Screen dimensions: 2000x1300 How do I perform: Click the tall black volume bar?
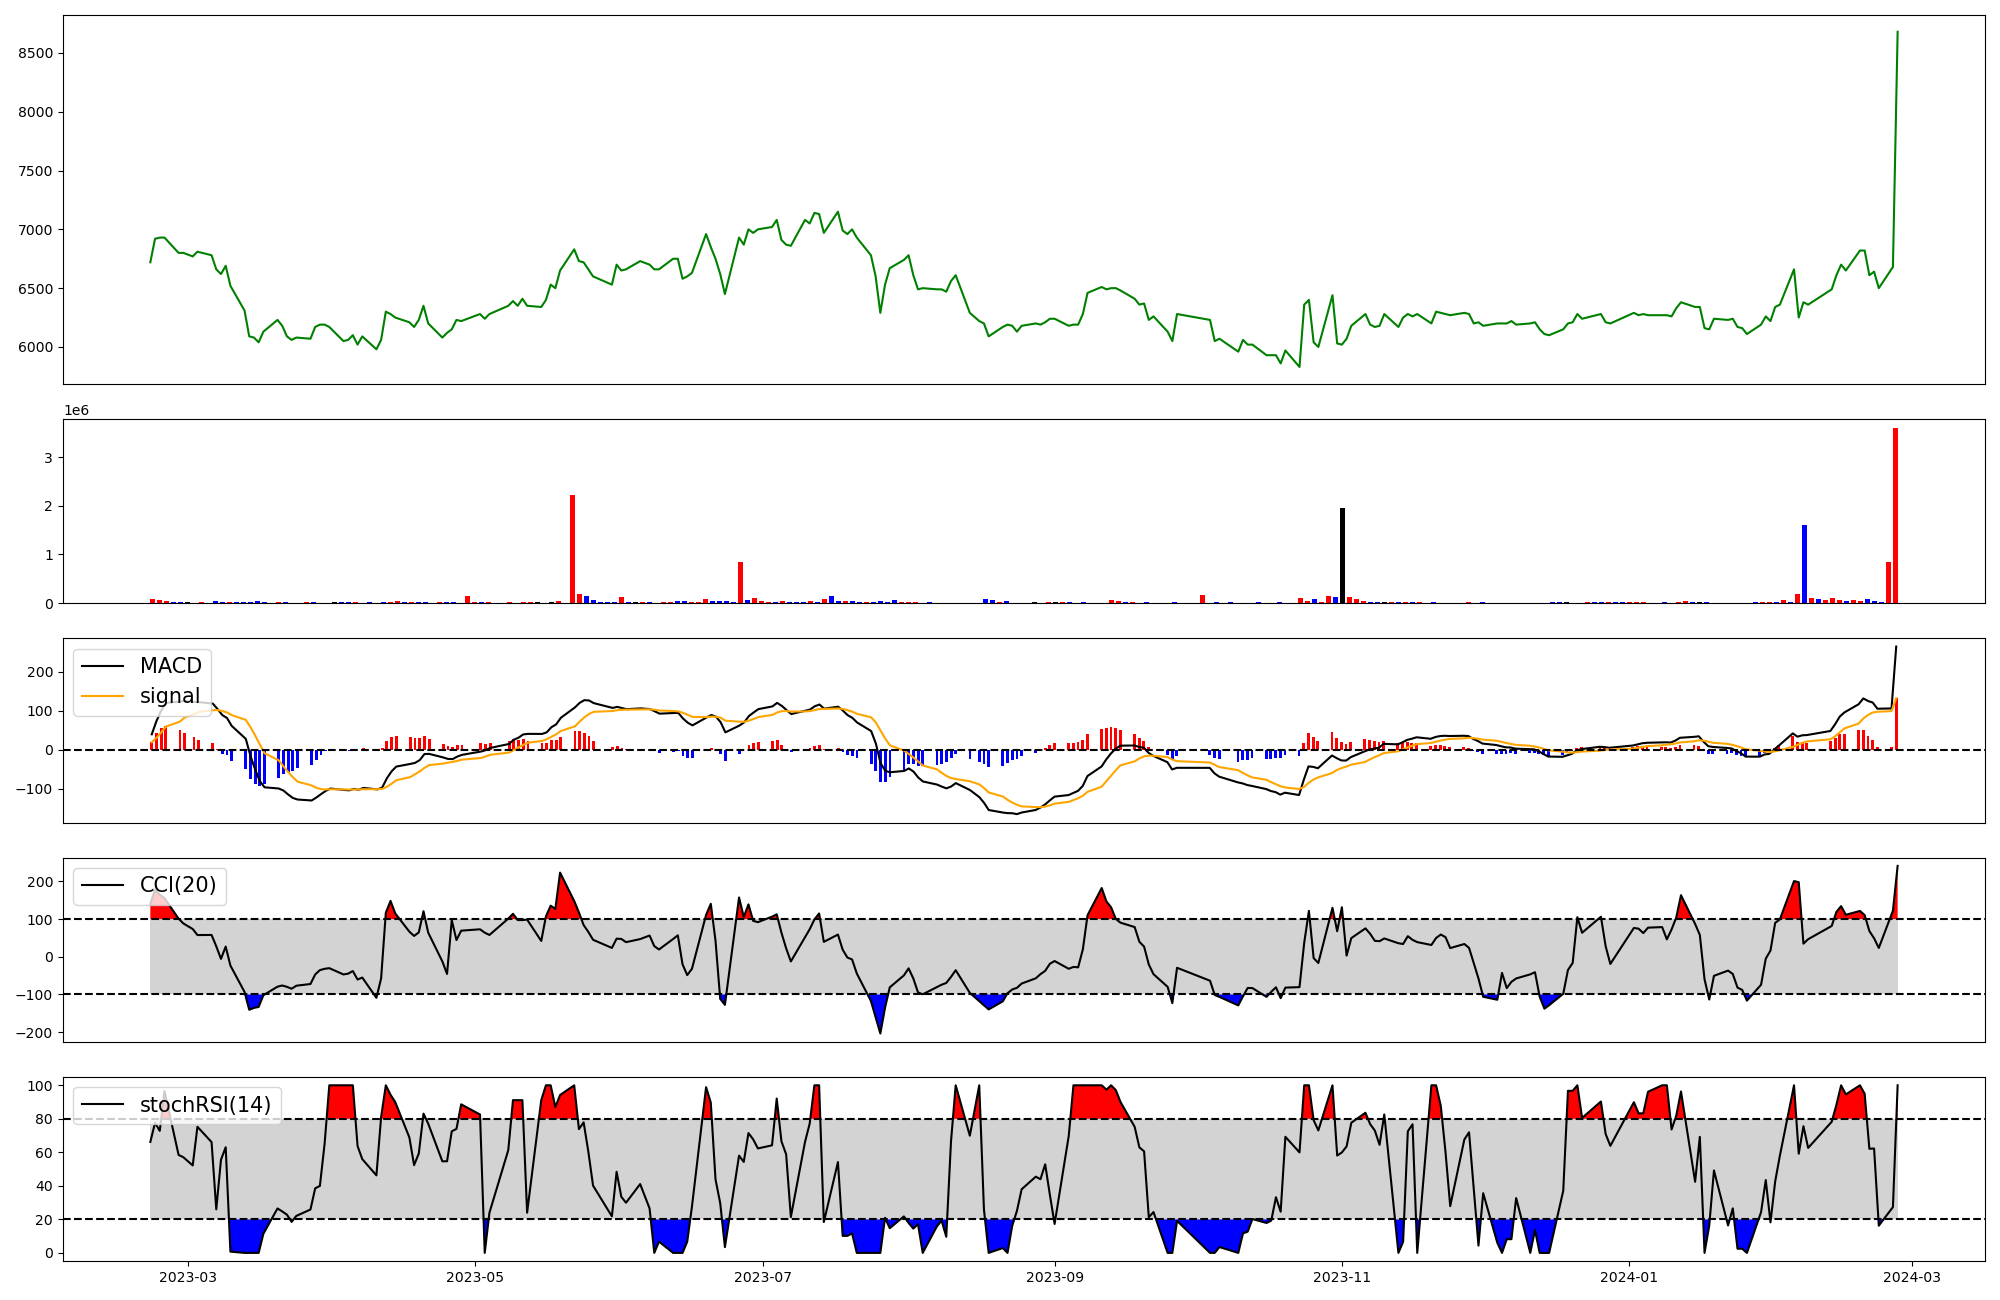click(1342, 556)
